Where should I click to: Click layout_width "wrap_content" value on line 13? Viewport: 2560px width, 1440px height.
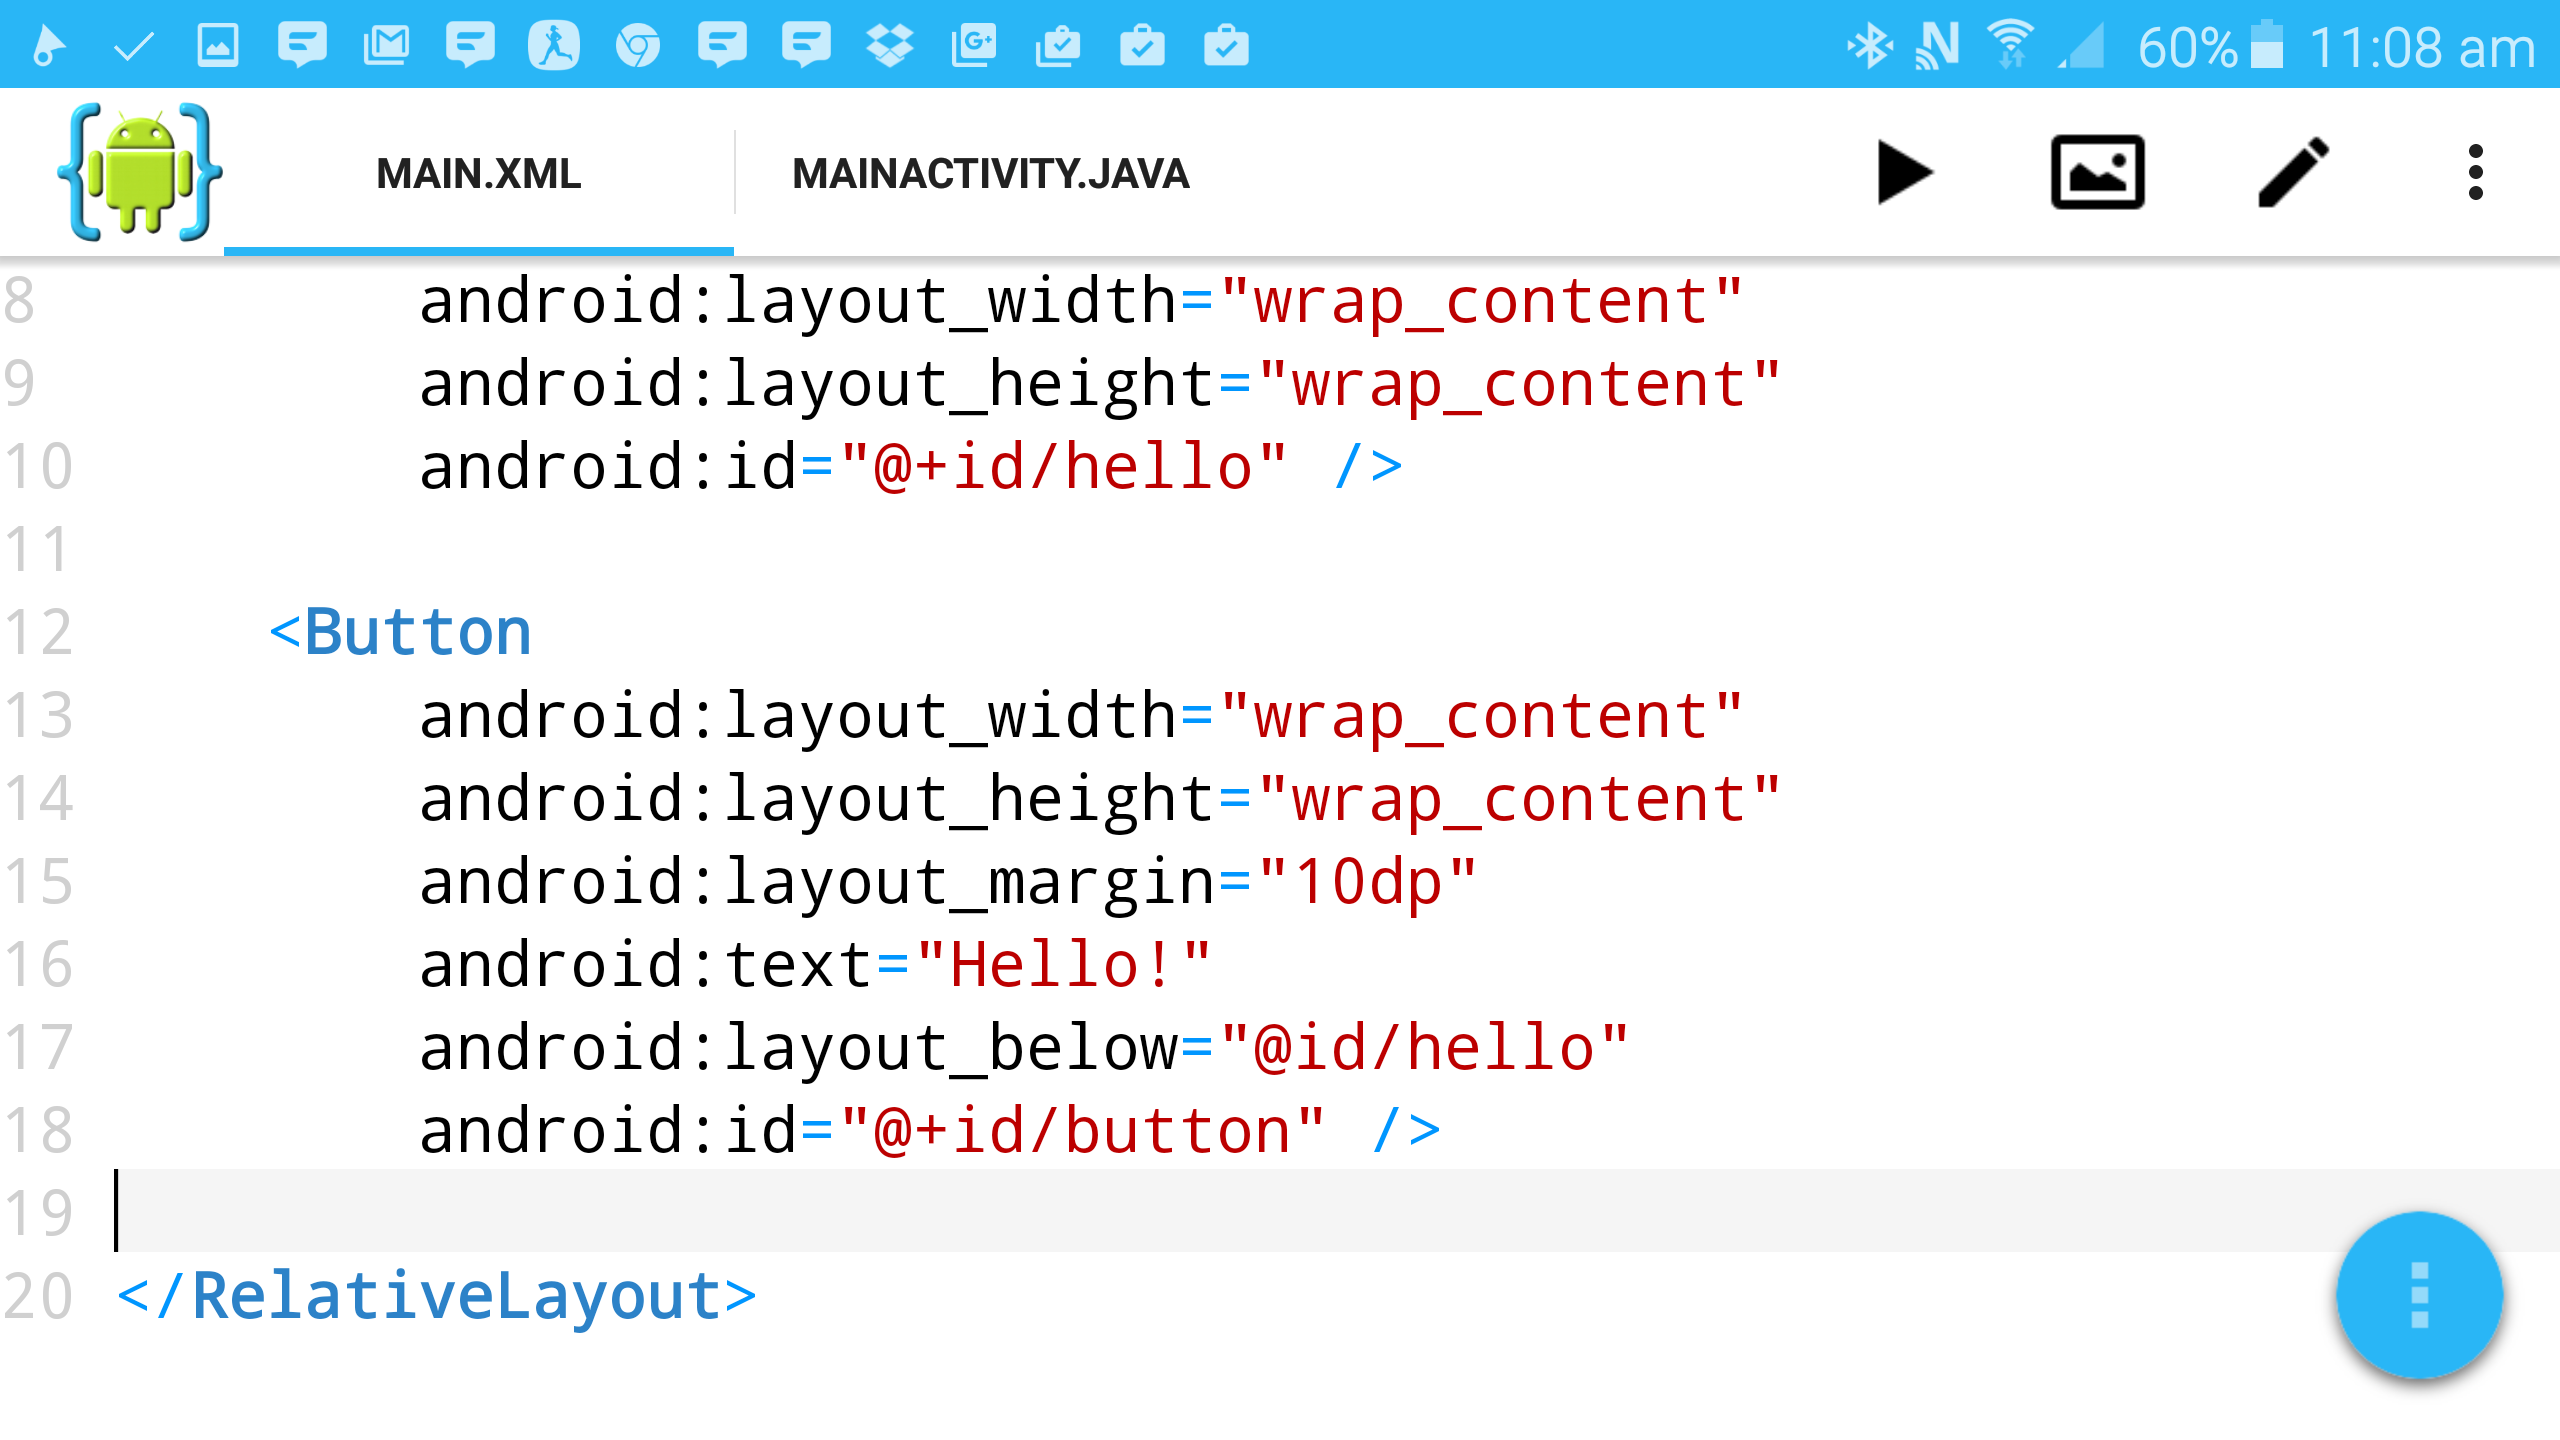coord(1481,715)
